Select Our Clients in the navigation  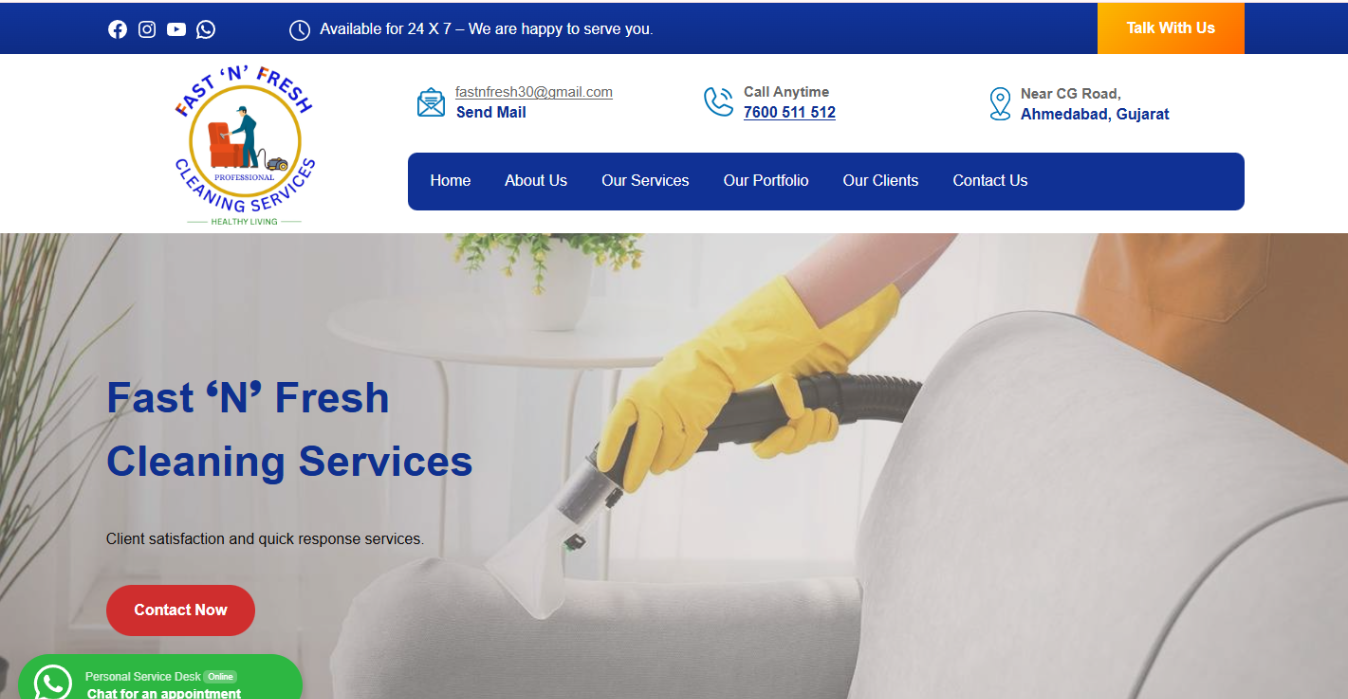[x=881, y=181]
